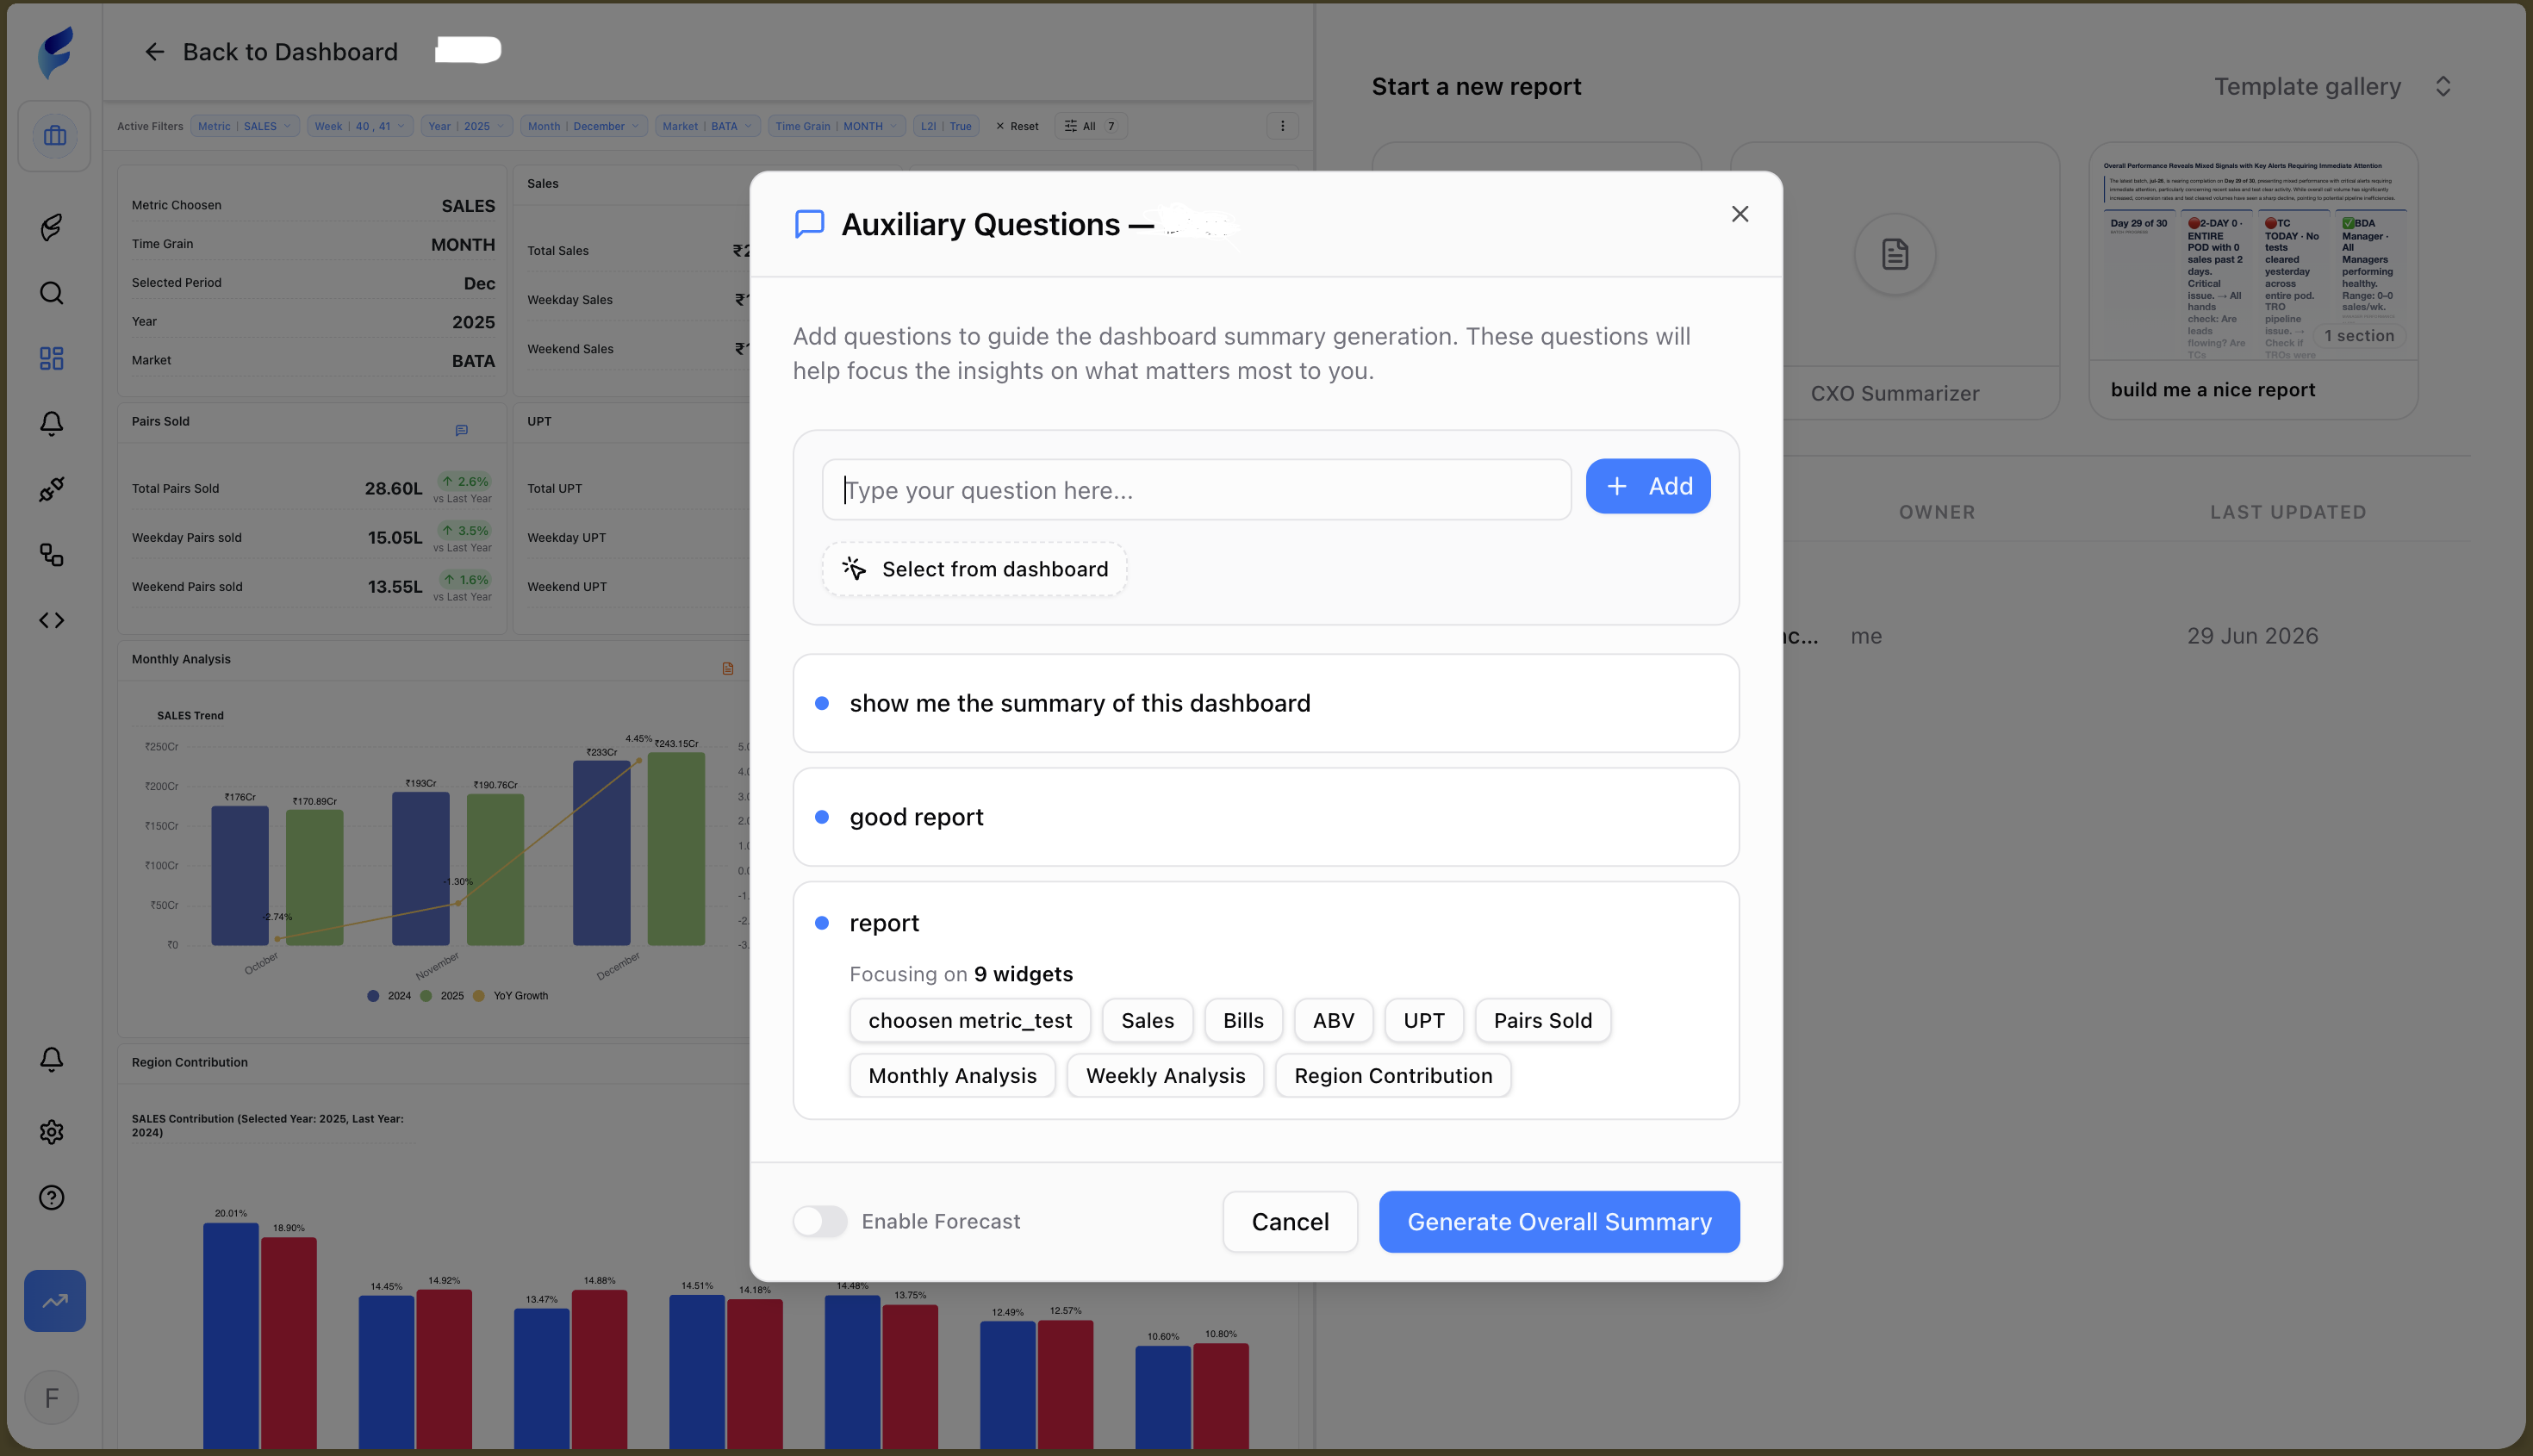
Task: Open the briefcase workspace icon in sidebar
Action: click(54, 135)
